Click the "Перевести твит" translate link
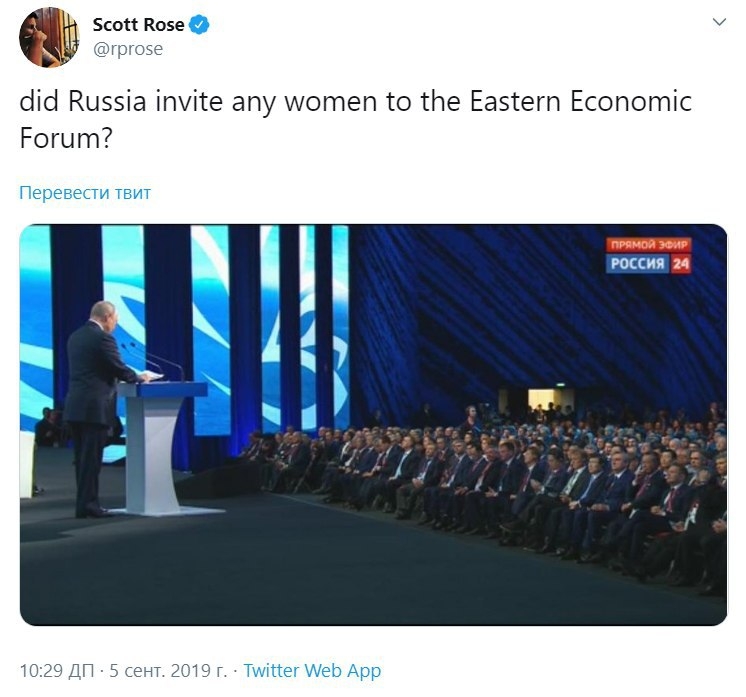Screen dimensions: 746x697 (x=85, y=193)
